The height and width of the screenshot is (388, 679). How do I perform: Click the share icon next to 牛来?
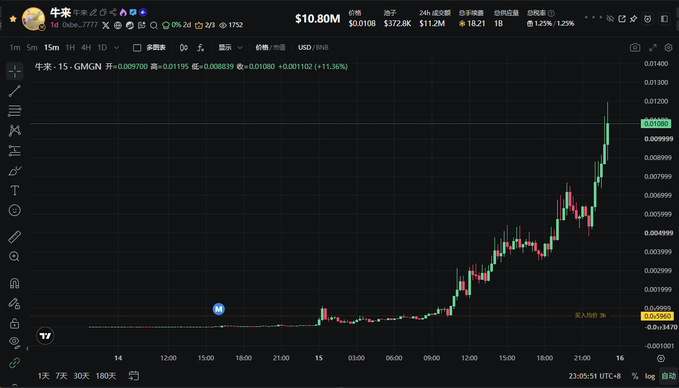point(113,13)
